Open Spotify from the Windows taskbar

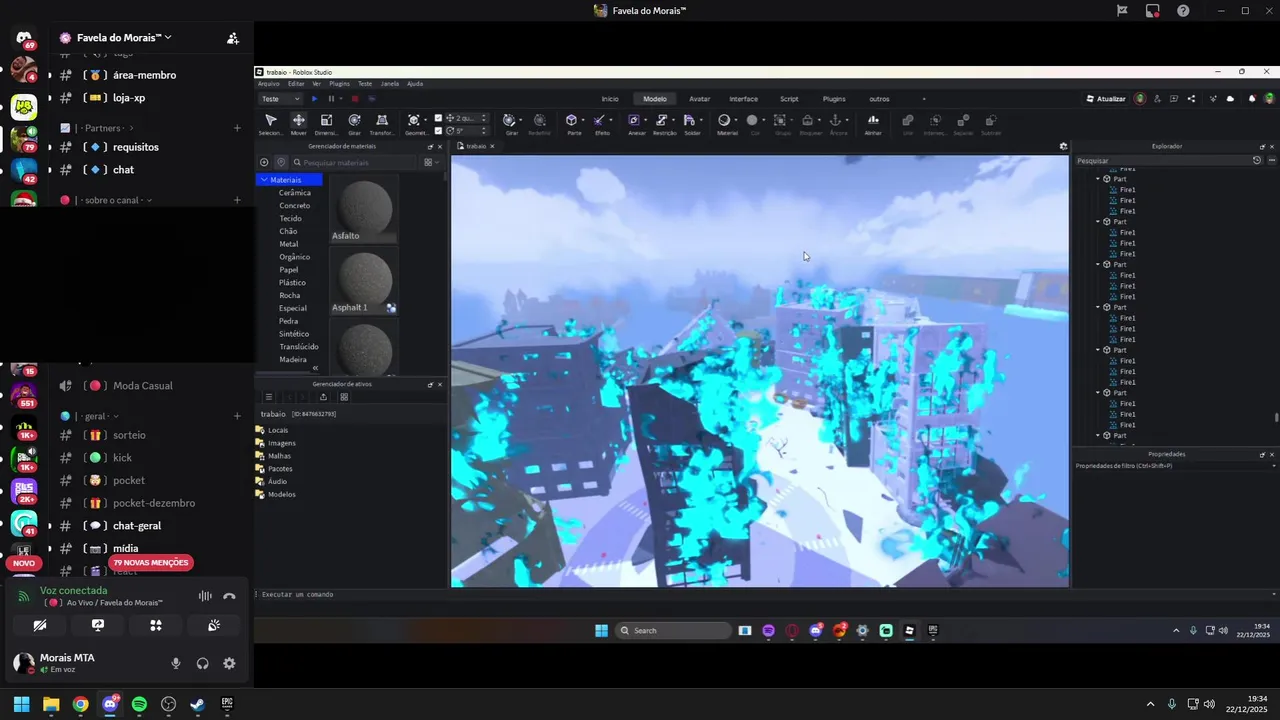tap(139, 704)
